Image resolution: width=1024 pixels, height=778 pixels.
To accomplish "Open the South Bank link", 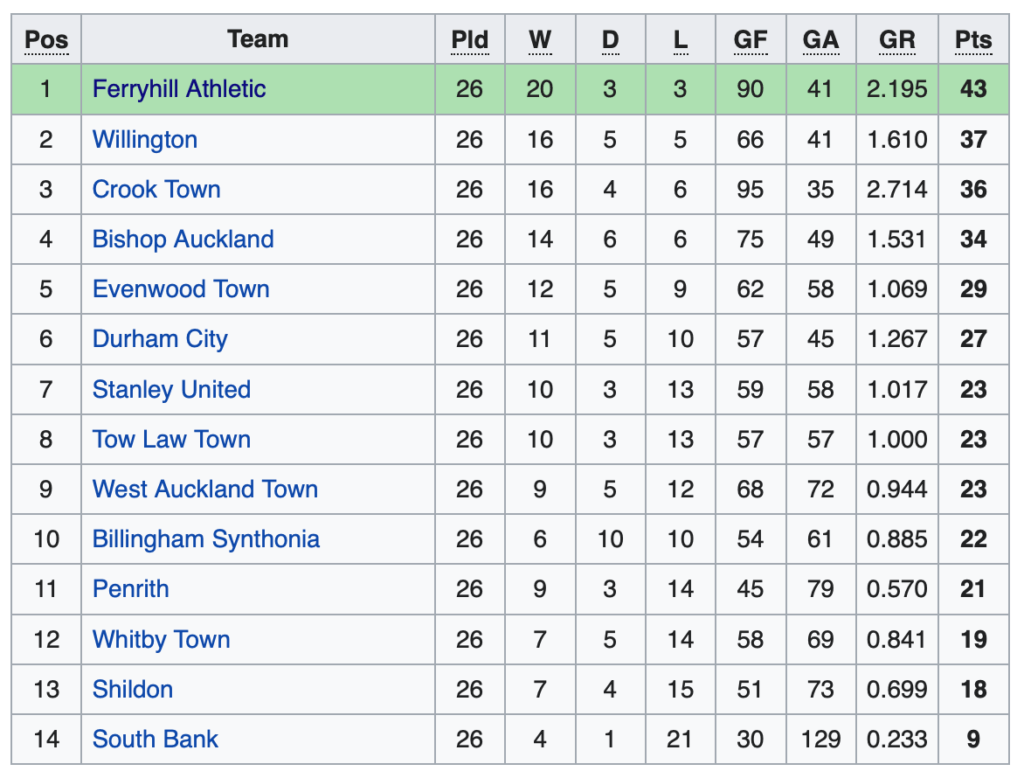I will pos(155,739).
